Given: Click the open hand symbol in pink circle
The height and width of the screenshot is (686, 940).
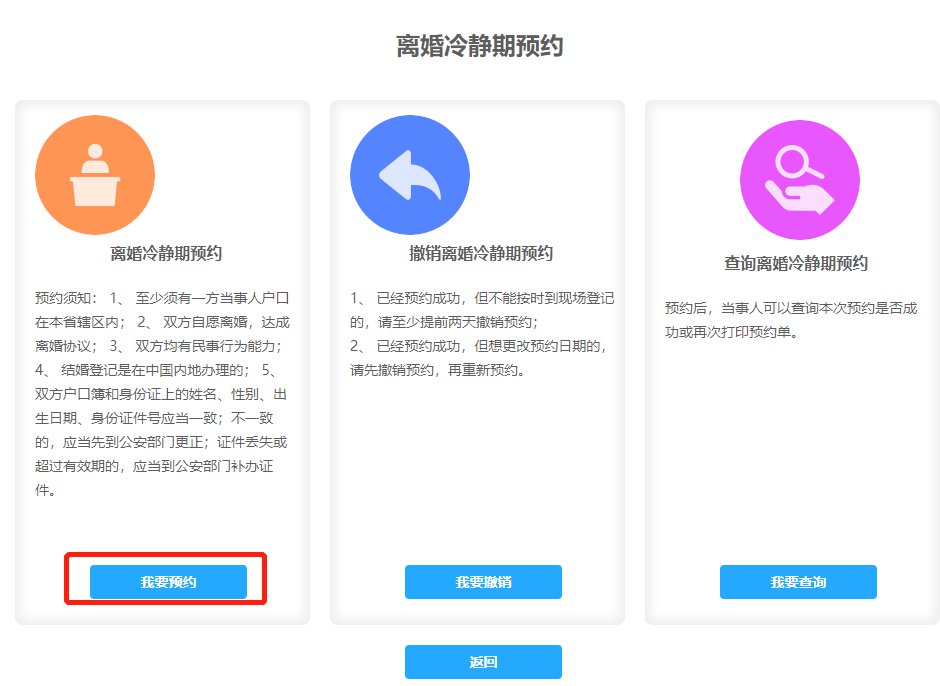Looking at the screenshot, I should (x=800, y=198).
